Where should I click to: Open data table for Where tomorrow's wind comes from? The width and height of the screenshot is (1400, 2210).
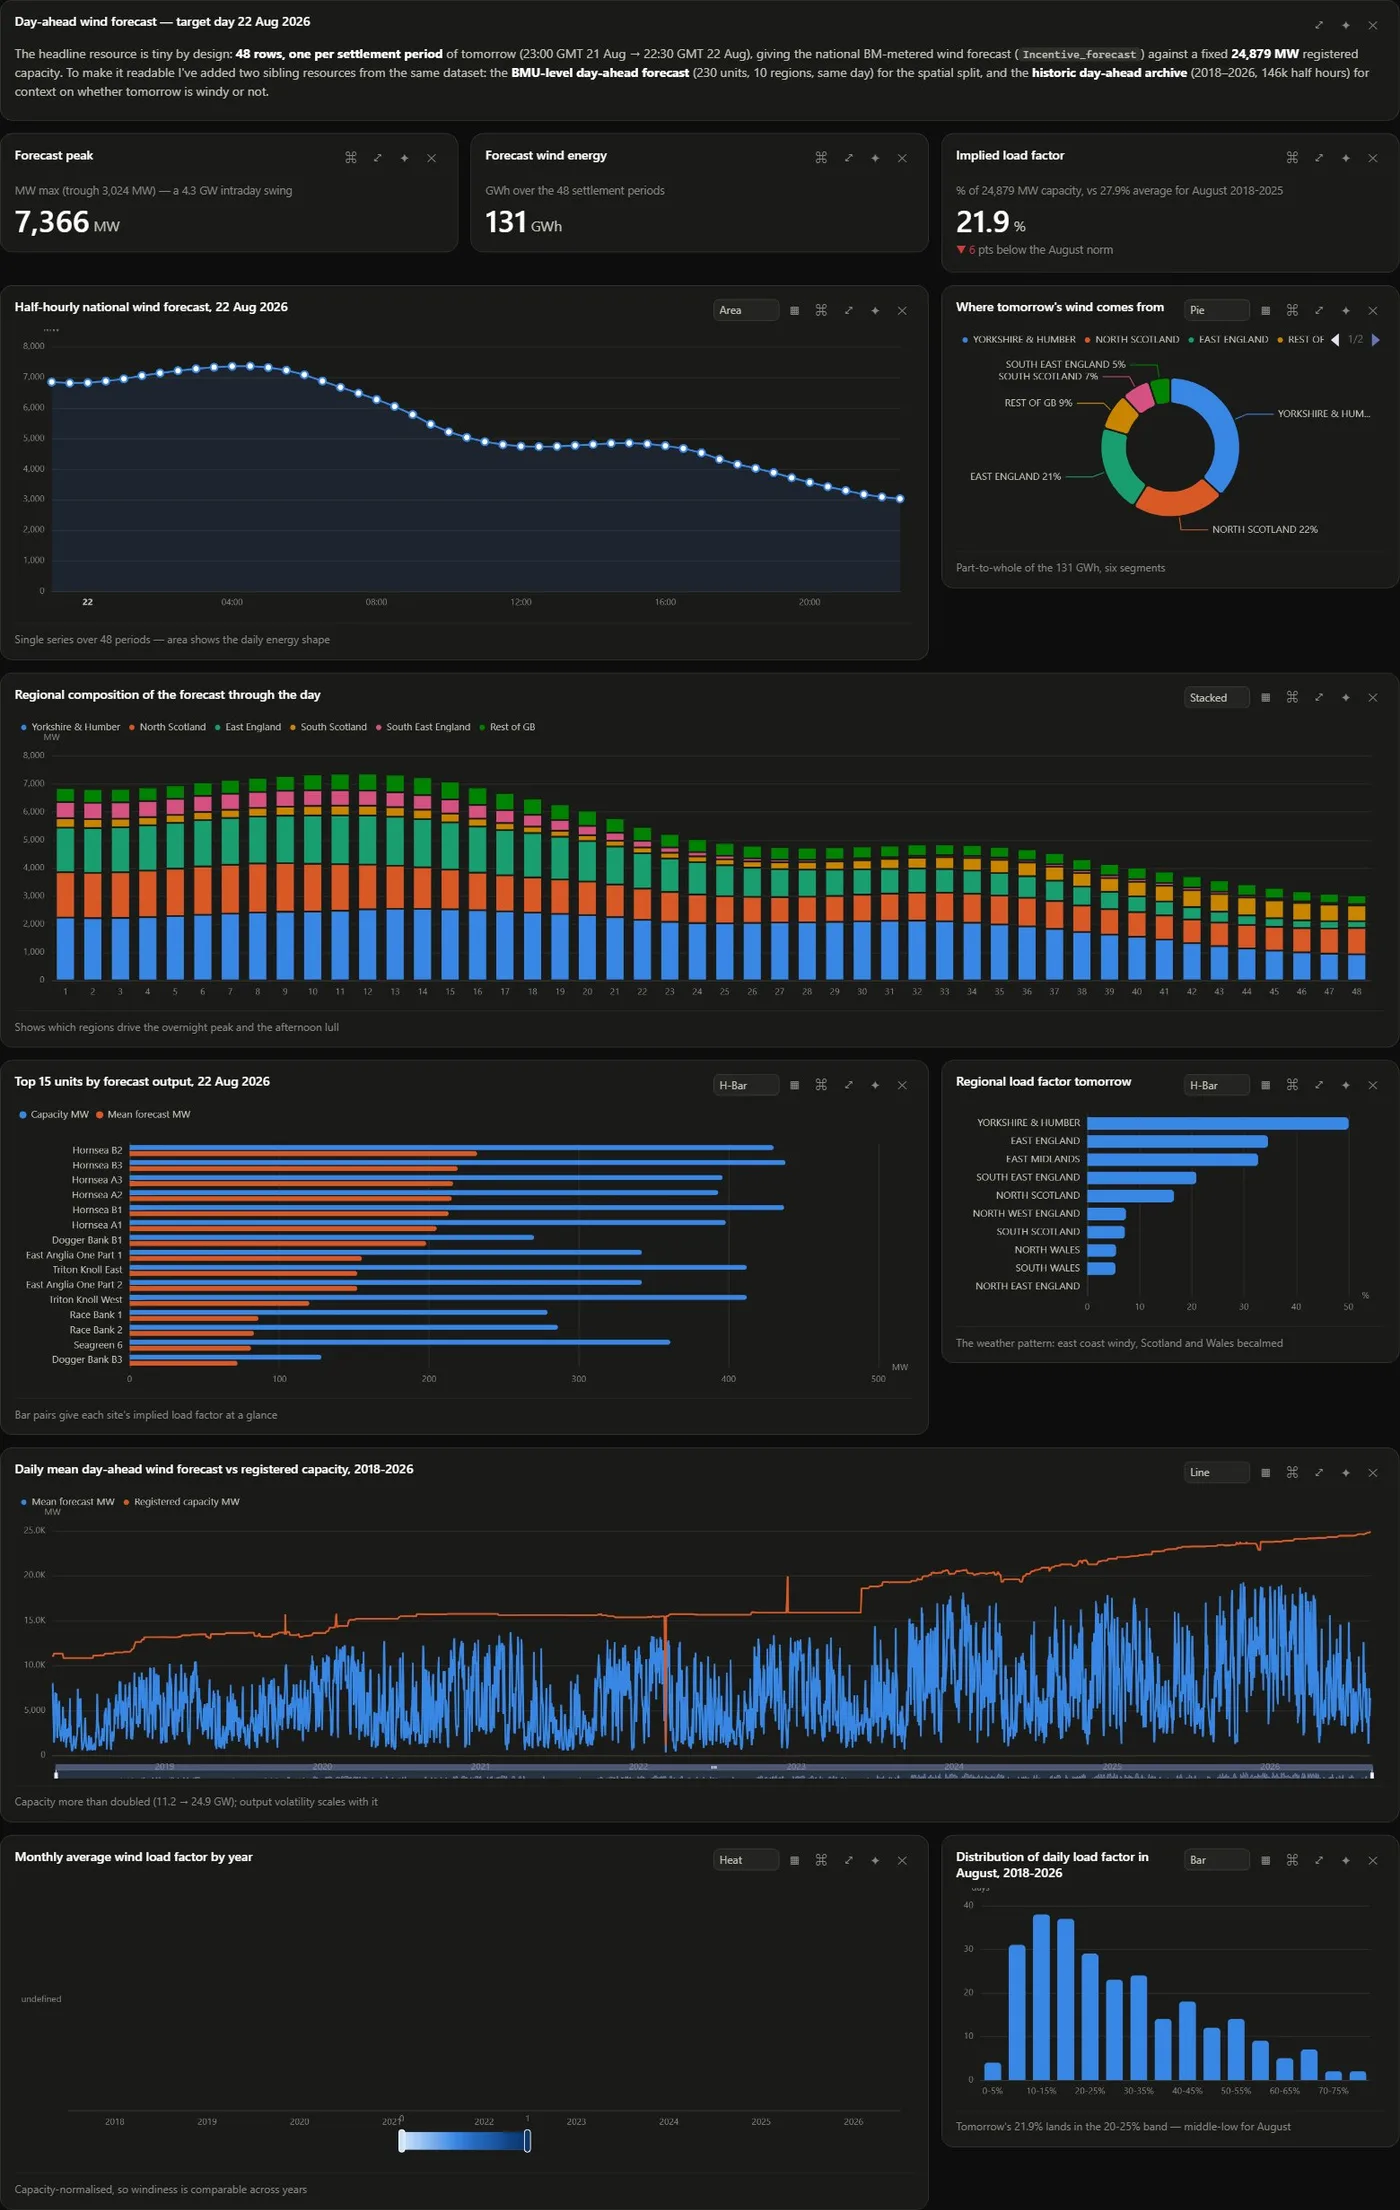pyautogui.click(x=1265, y=311)
